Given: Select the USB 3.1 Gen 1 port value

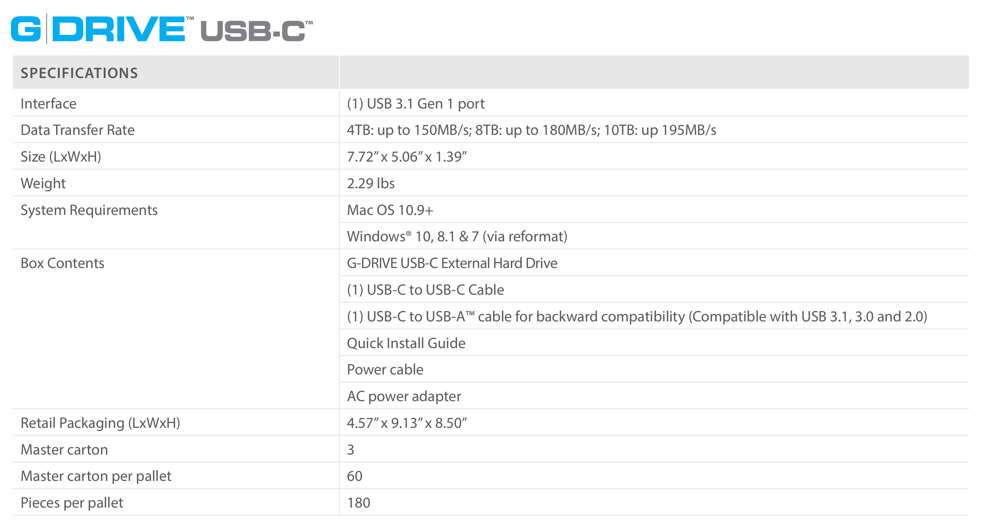Looking at the screenshot, I should tap(415, 103).
